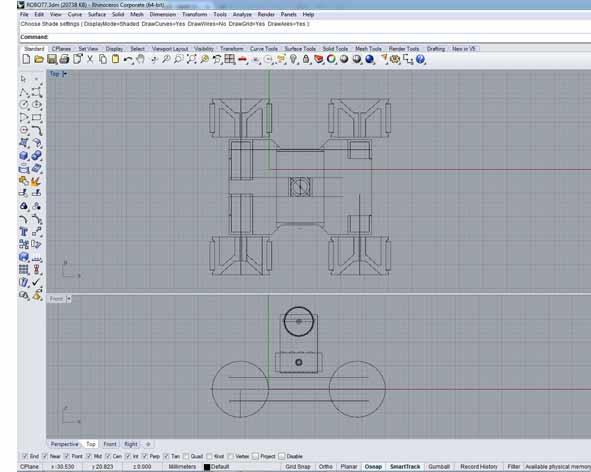Click the black Default layer color swatch
591x472 pixels.
(207, 467)
